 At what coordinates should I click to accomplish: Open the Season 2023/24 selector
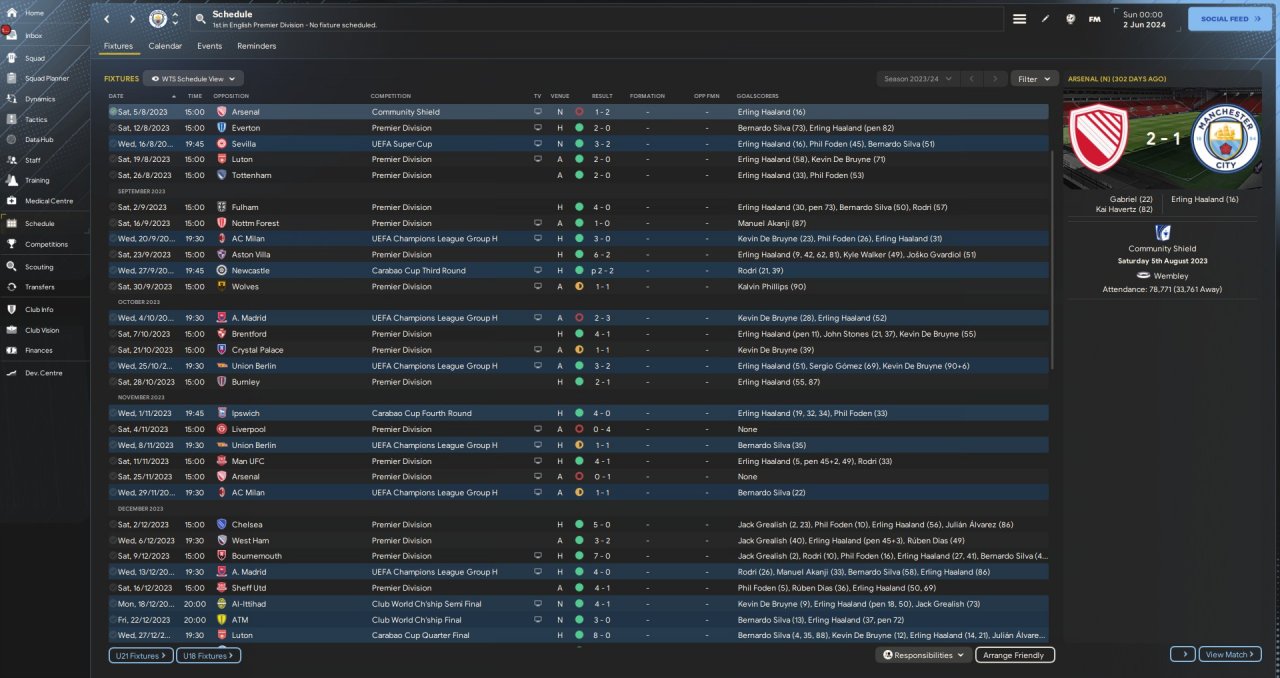(x=917, y=78)
